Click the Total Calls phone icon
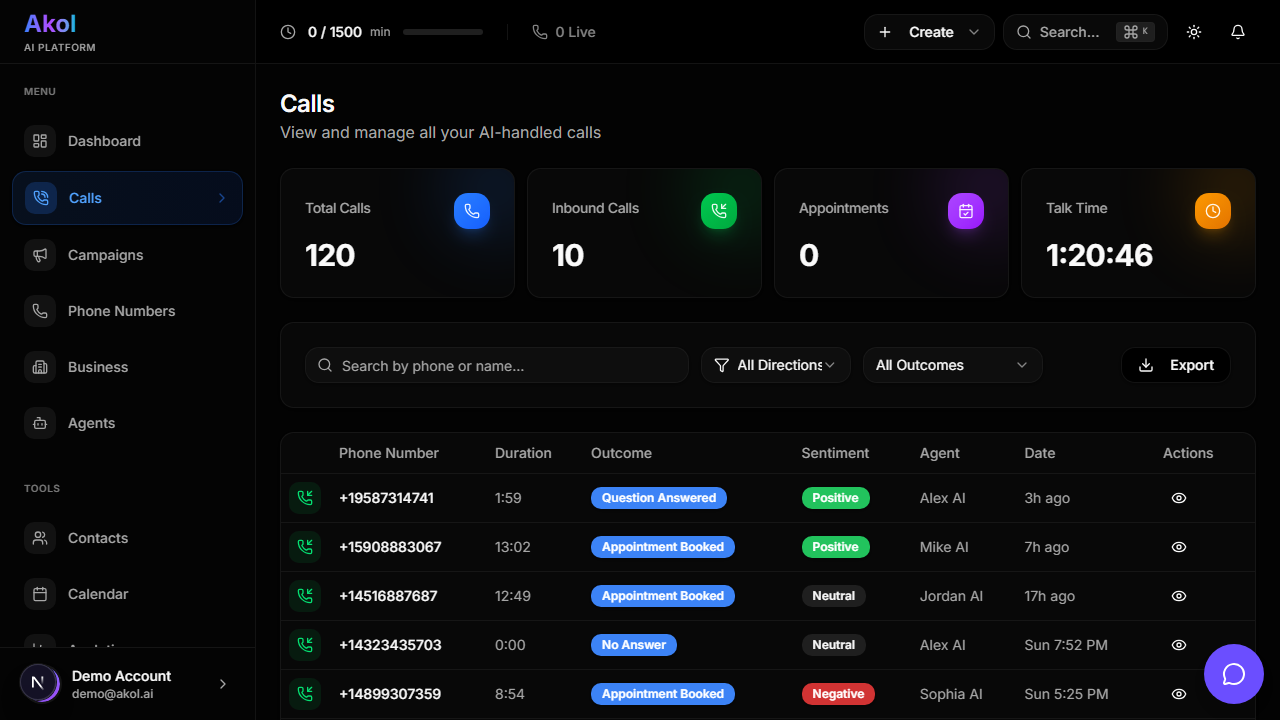1280x720 pixels. (472, 211)
